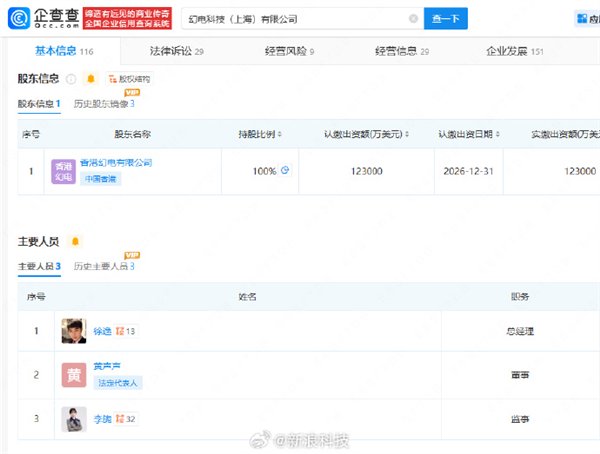This screenshot has height=454, width=600.
Task: Click the 法定代表人 tag under 黄声声
Action: point(118,383)
